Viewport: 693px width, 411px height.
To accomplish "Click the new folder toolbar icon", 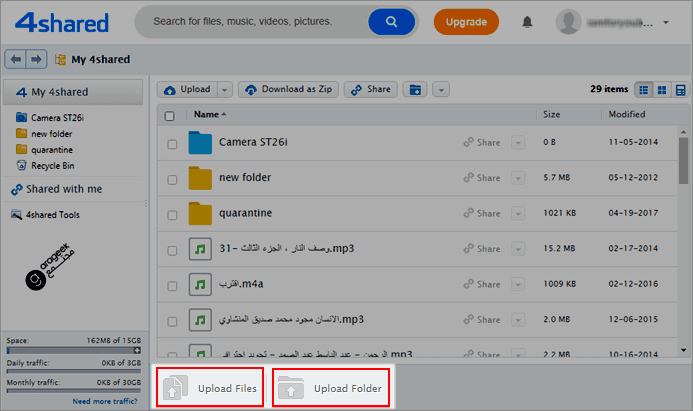I will (415, 90).
